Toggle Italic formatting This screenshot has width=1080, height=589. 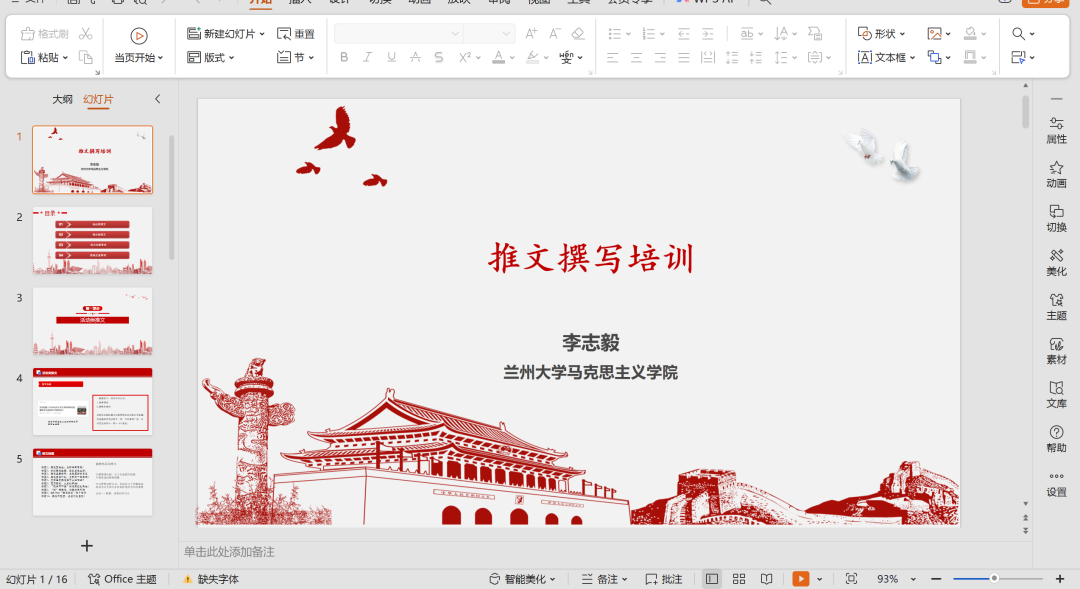(367, 57)
